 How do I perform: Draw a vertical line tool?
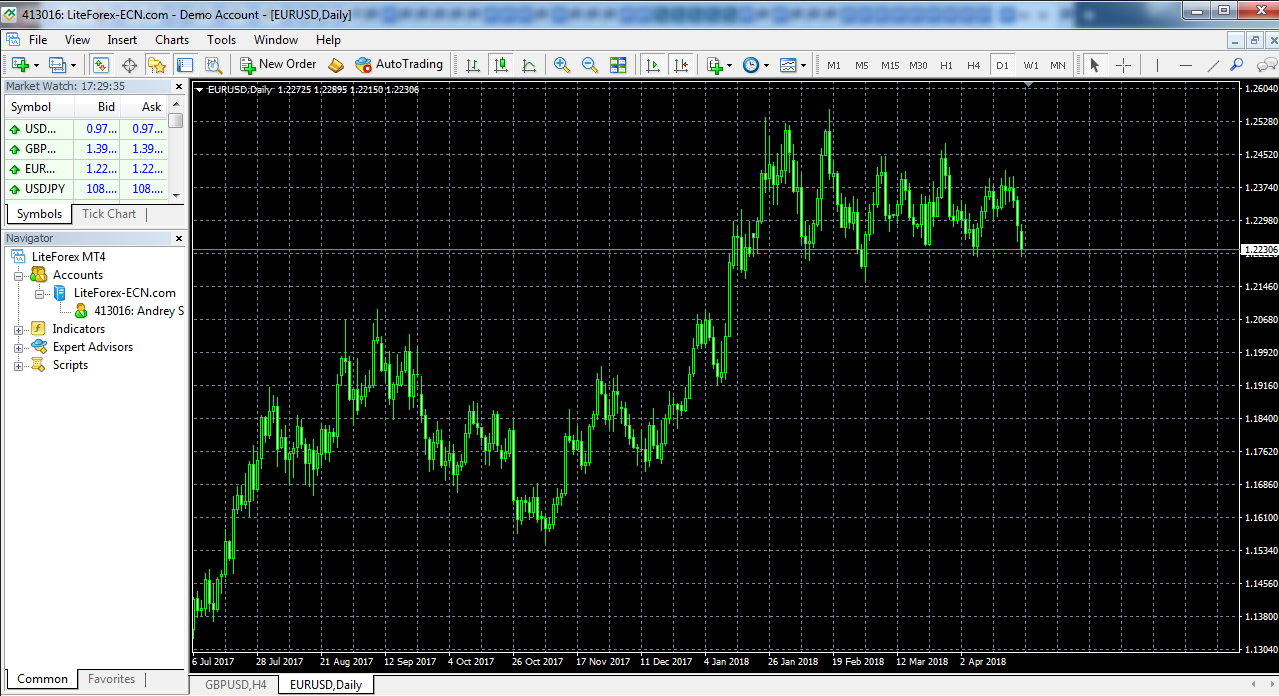pos(1157,65)
